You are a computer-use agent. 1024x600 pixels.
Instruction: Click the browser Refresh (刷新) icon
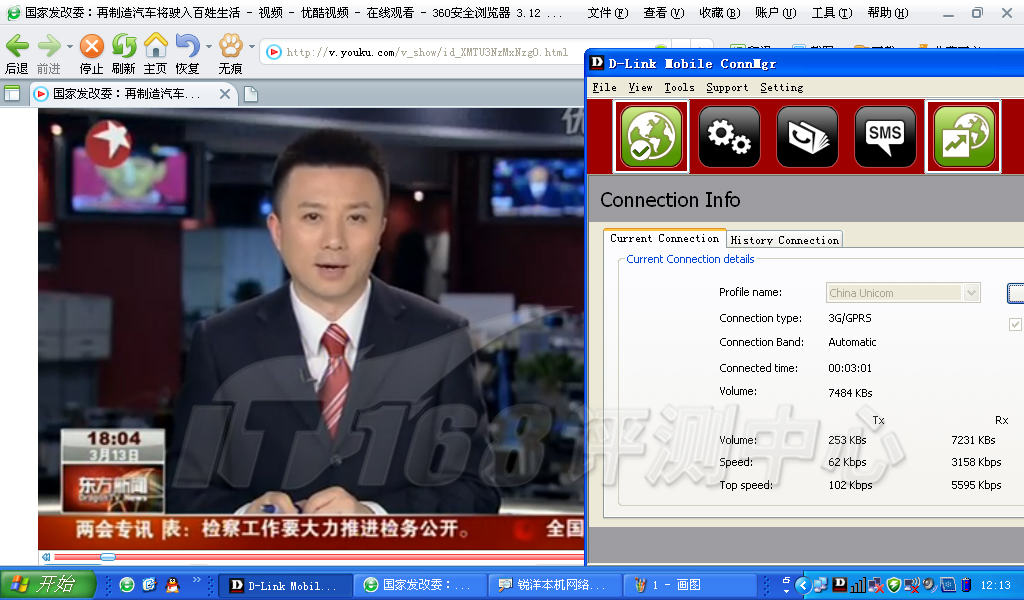click(123, 46)
